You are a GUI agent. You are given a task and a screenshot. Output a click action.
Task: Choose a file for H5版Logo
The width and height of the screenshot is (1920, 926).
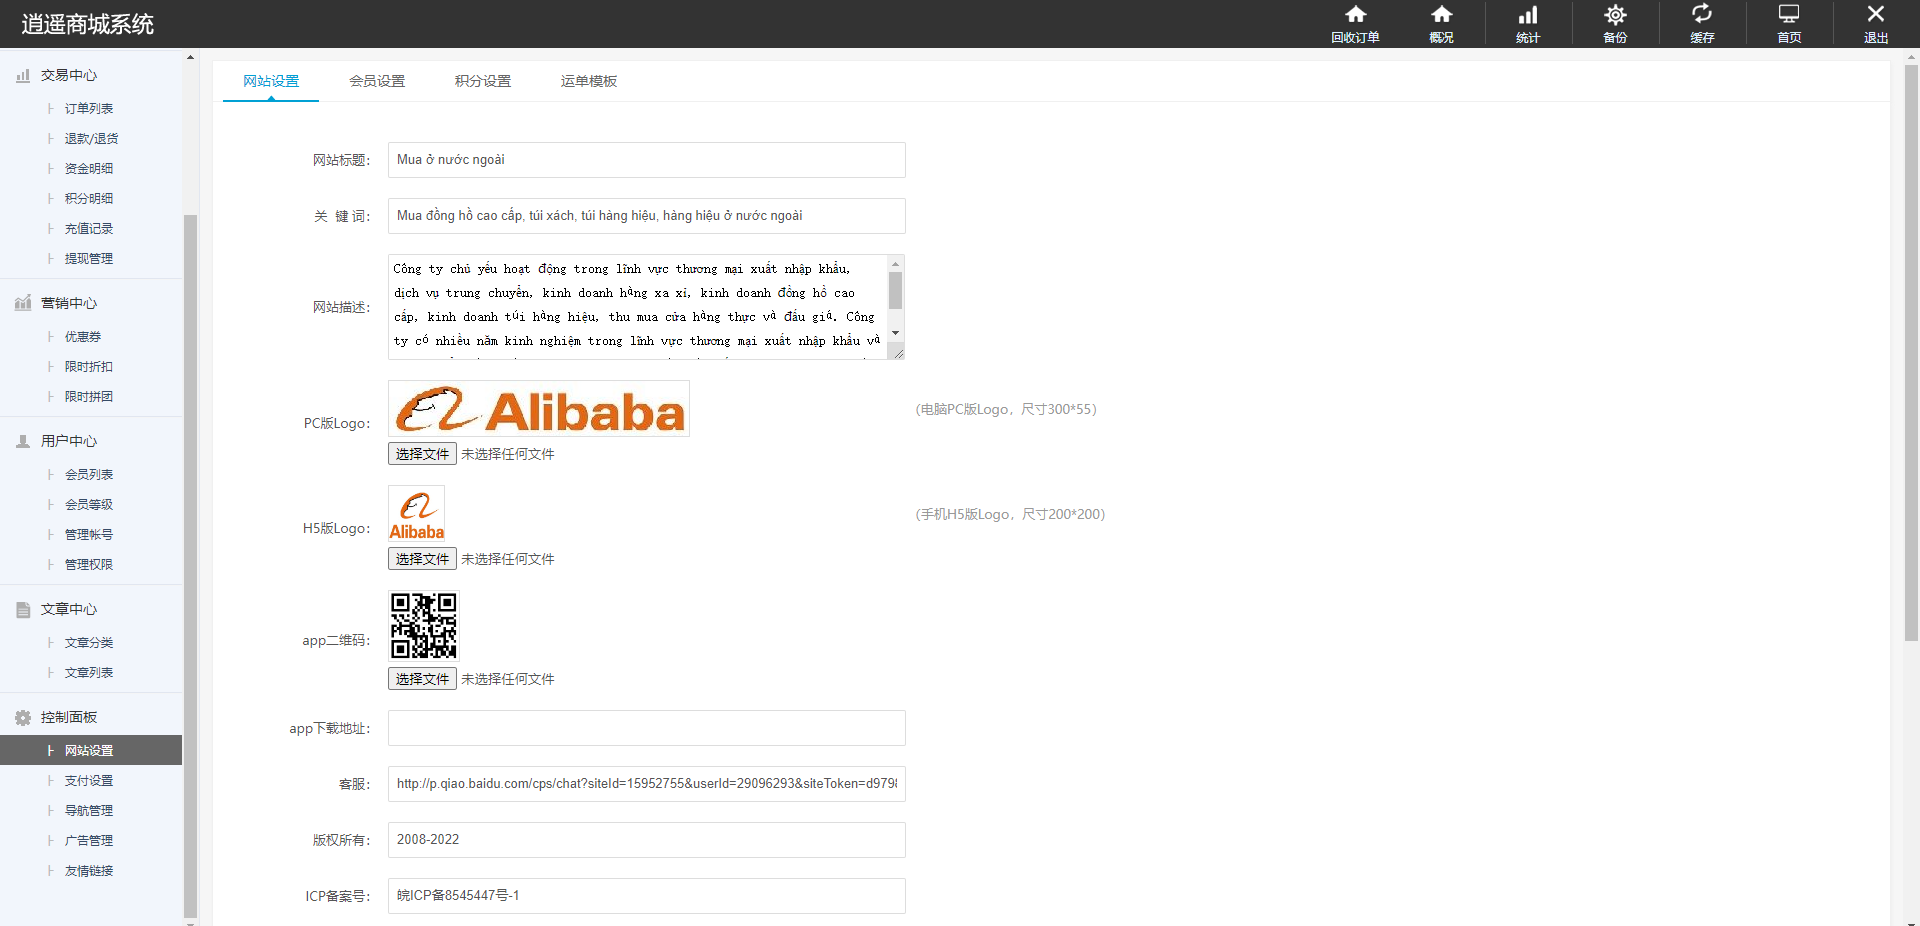pos(422,559)
